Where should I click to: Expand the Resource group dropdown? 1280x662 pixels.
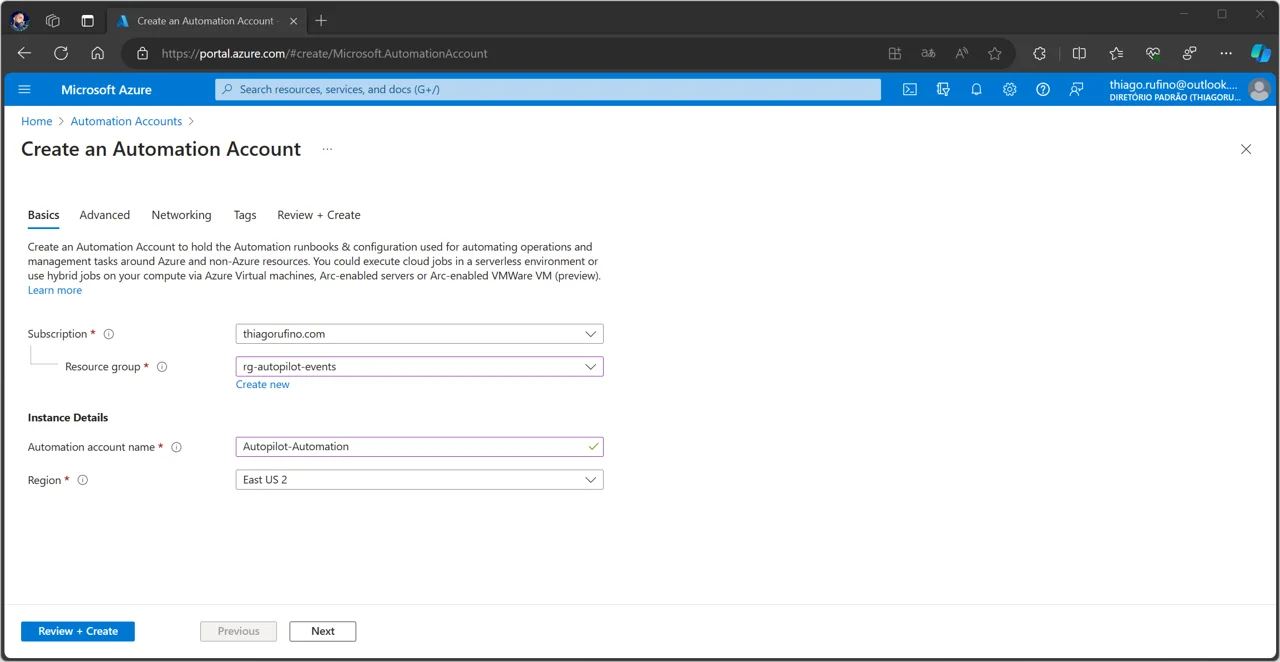coord(419,367)
